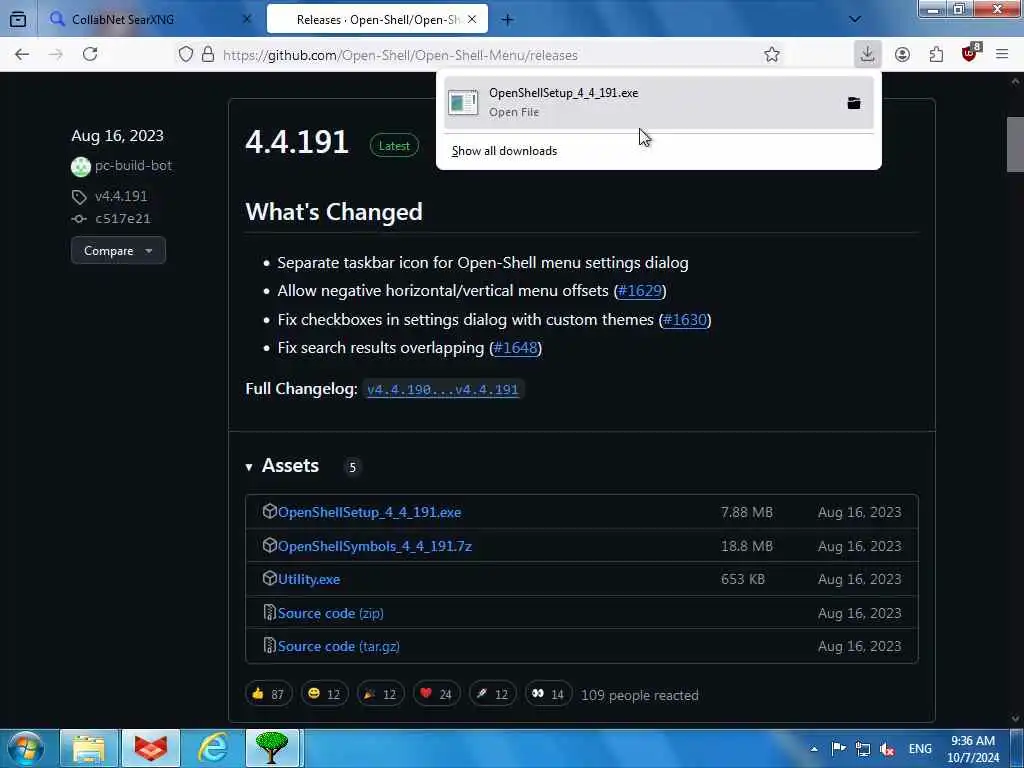The width and height of the screenshot is (1024, 768).
Task: Open issue #1630 link
Action: (684, 319)
